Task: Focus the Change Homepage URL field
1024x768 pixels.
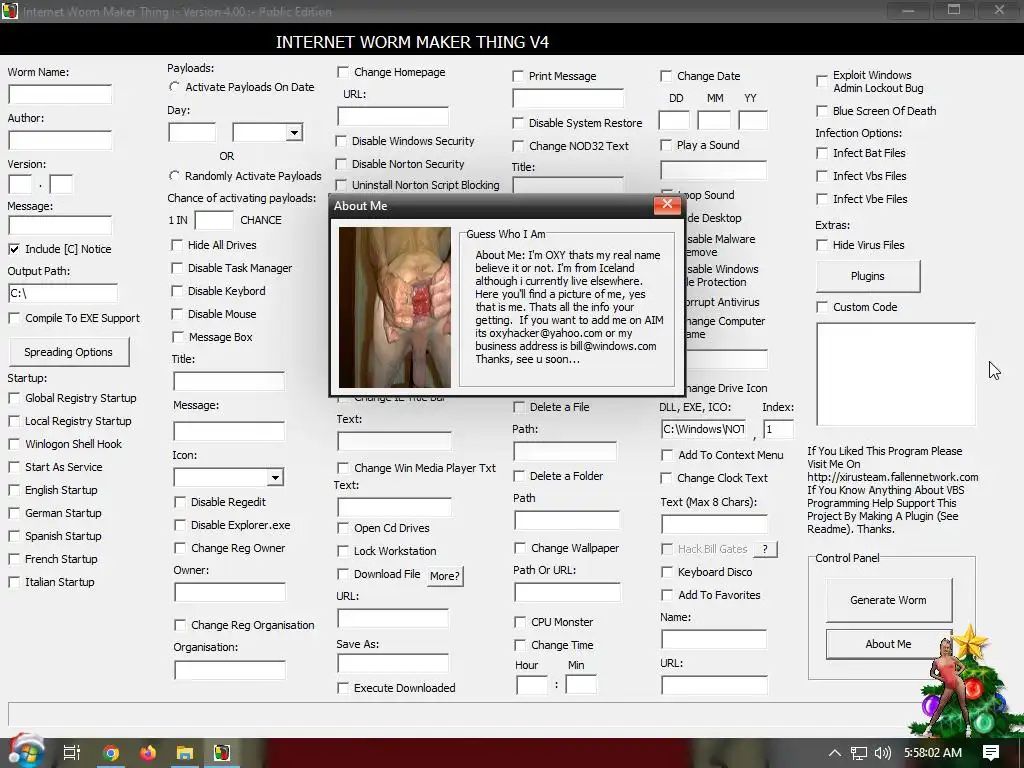Action: coord(393,116)
